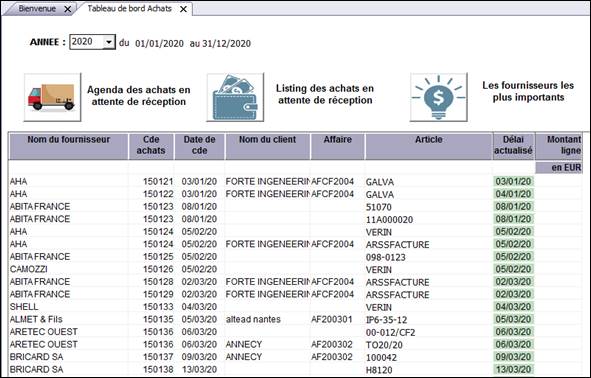This screenshot has width=591, height=378.
Task: Click Listing des achats en attente de réception
Action: 325,94
